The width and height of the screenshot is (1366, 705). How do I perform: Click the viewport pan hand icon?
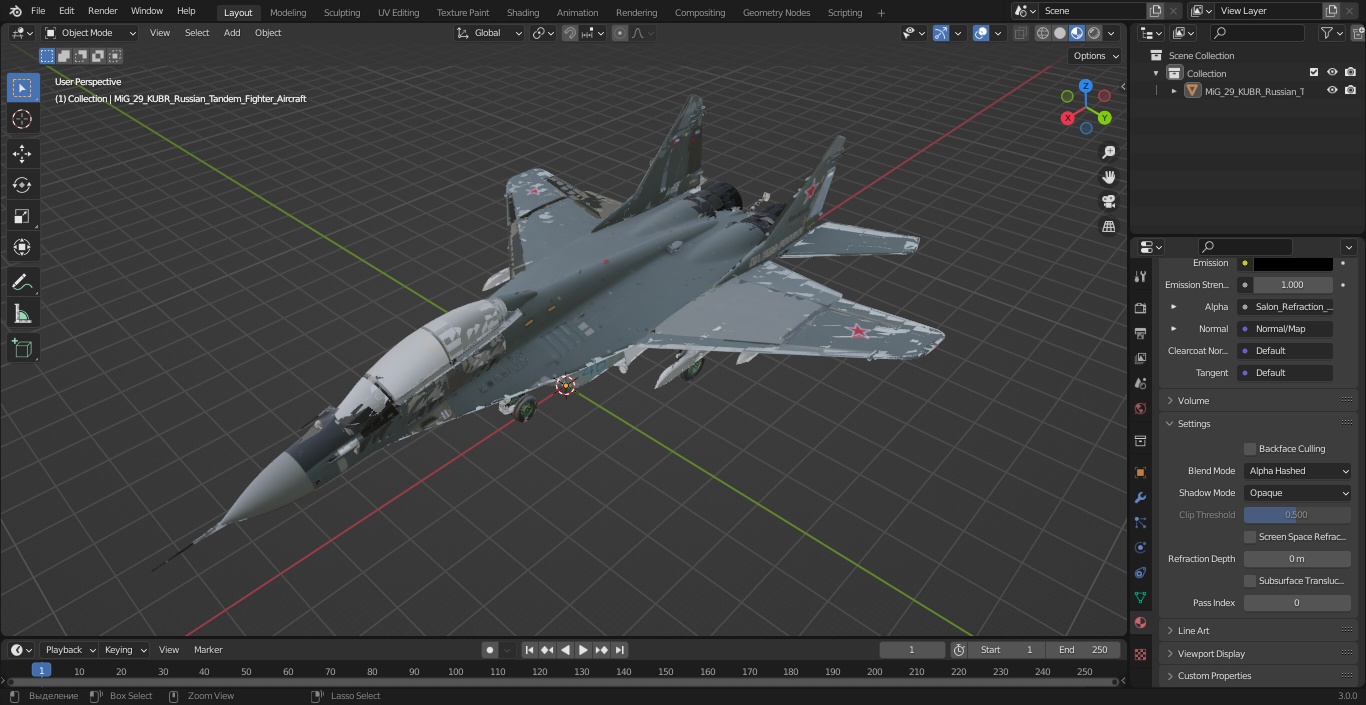pyautogui.click(x=1108, y=177)
